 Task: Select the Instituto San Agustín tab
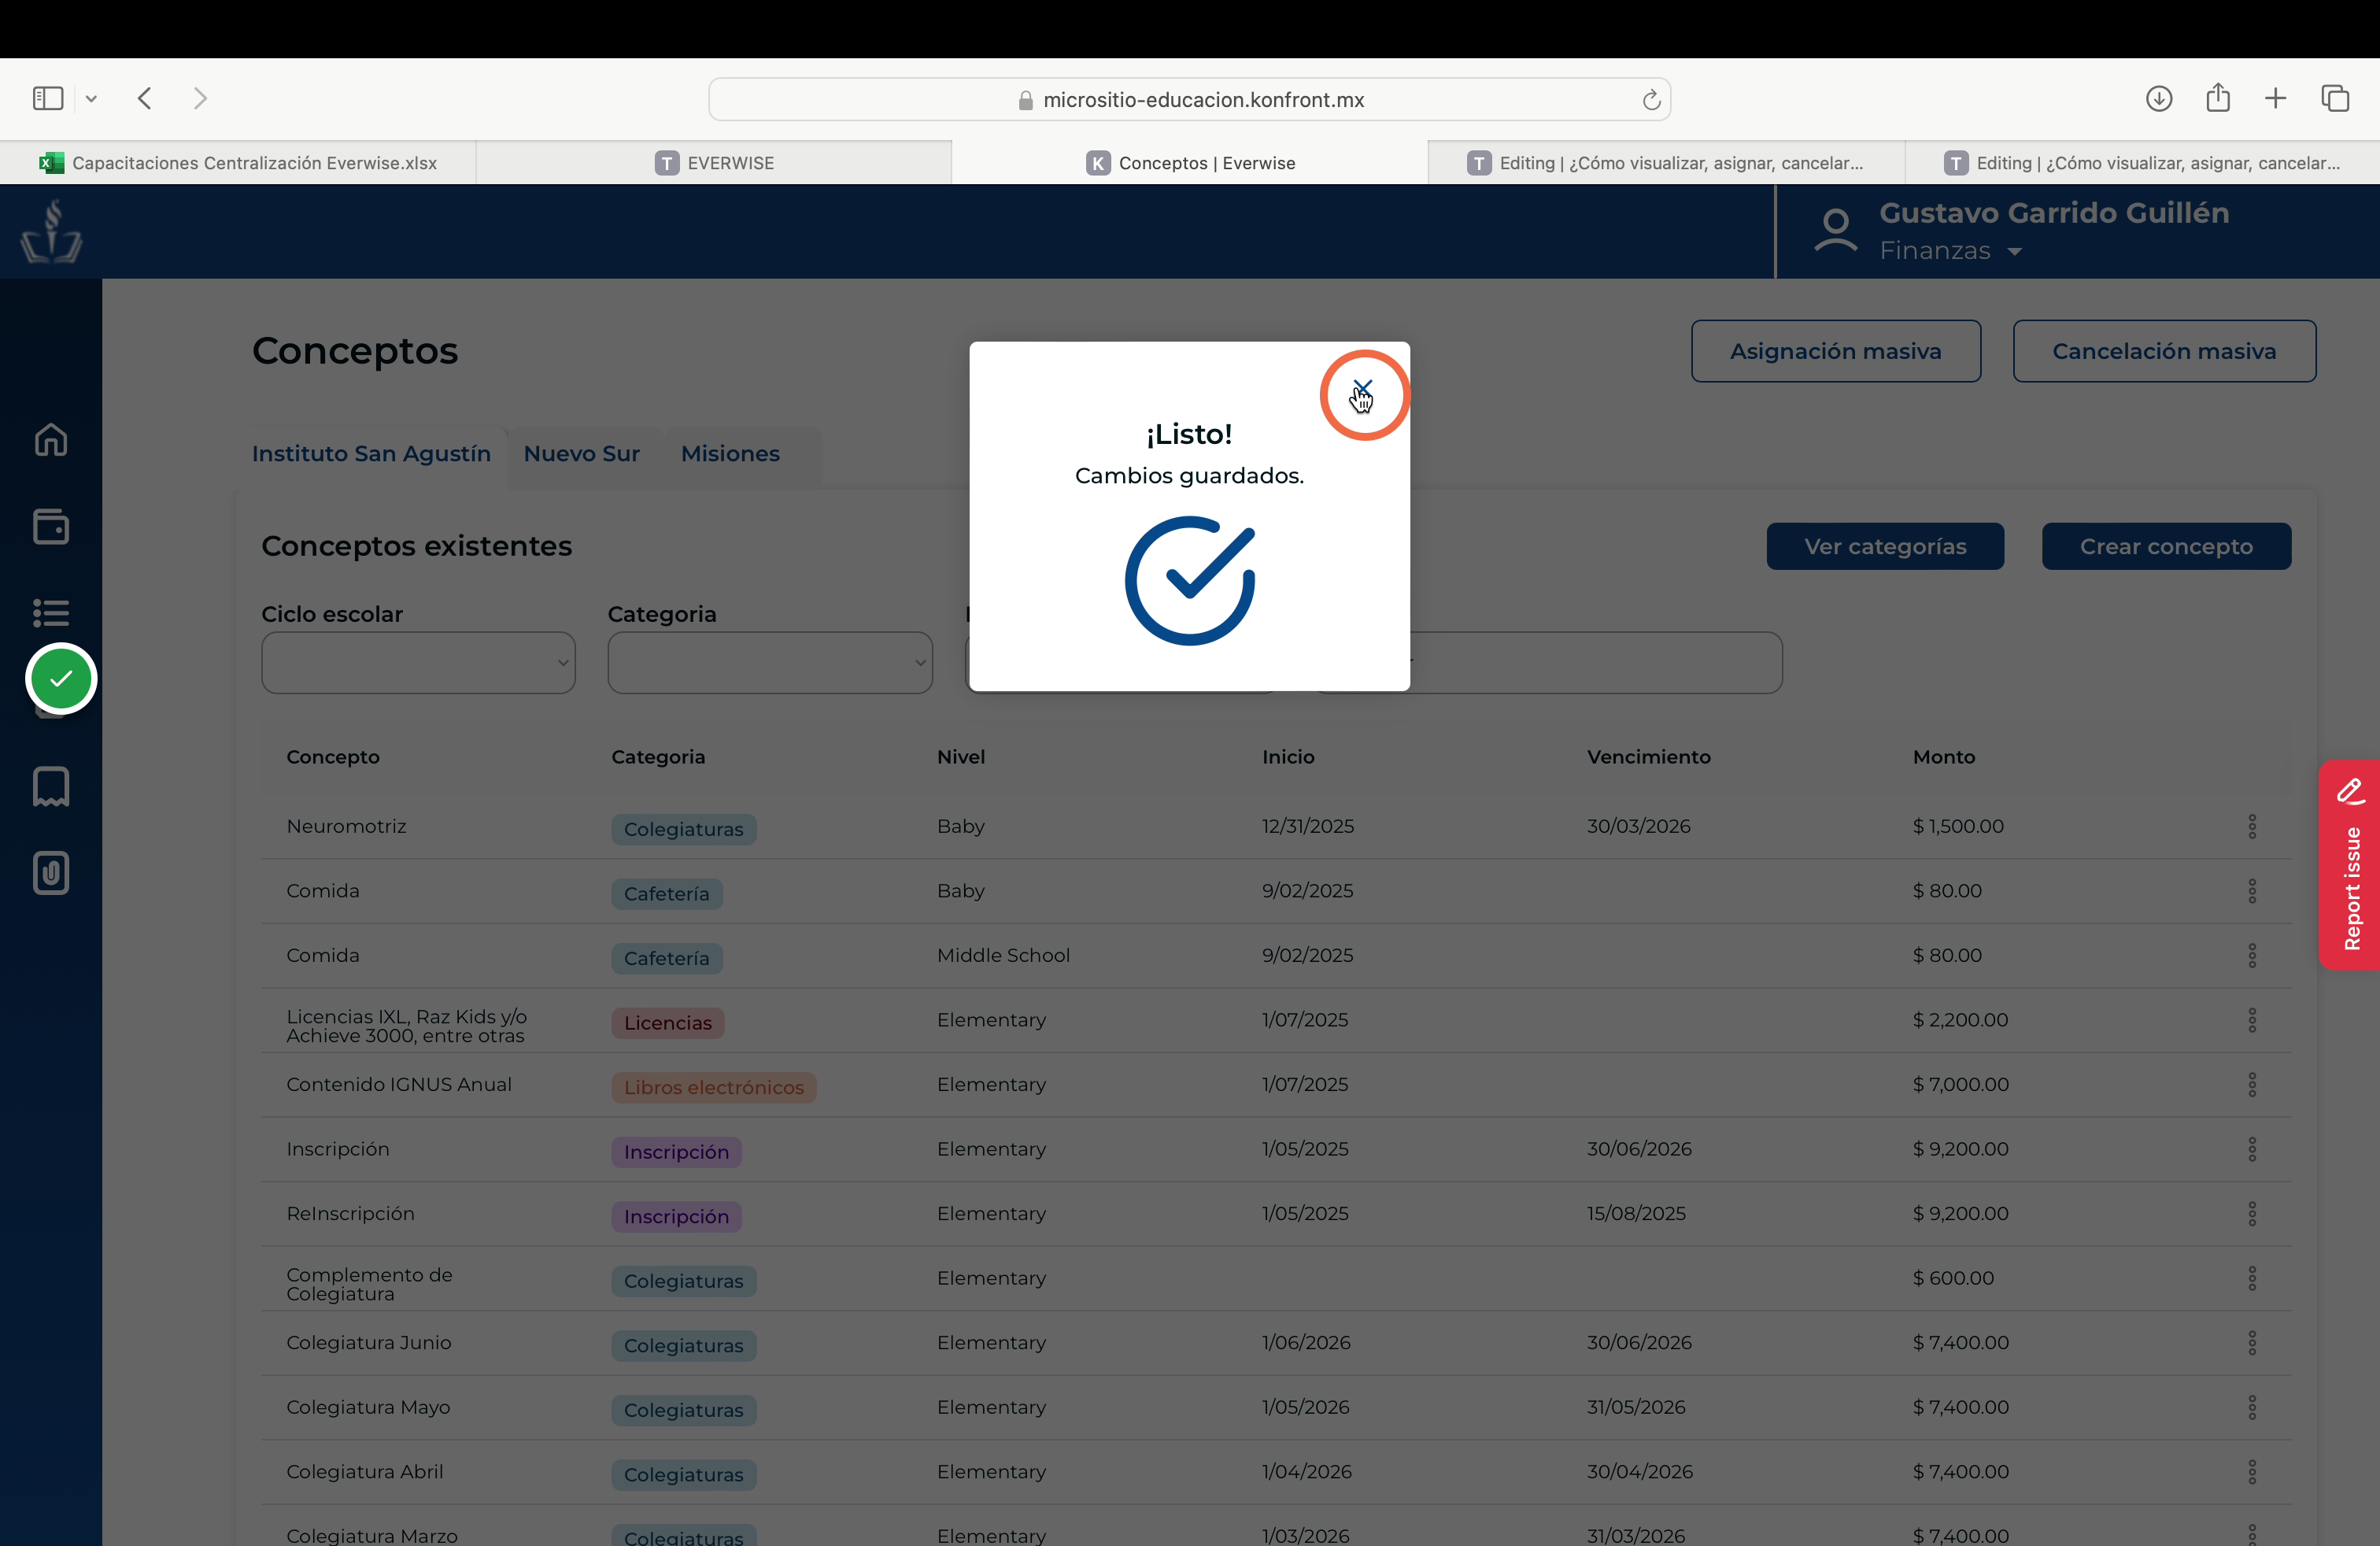tap(371, 454)
